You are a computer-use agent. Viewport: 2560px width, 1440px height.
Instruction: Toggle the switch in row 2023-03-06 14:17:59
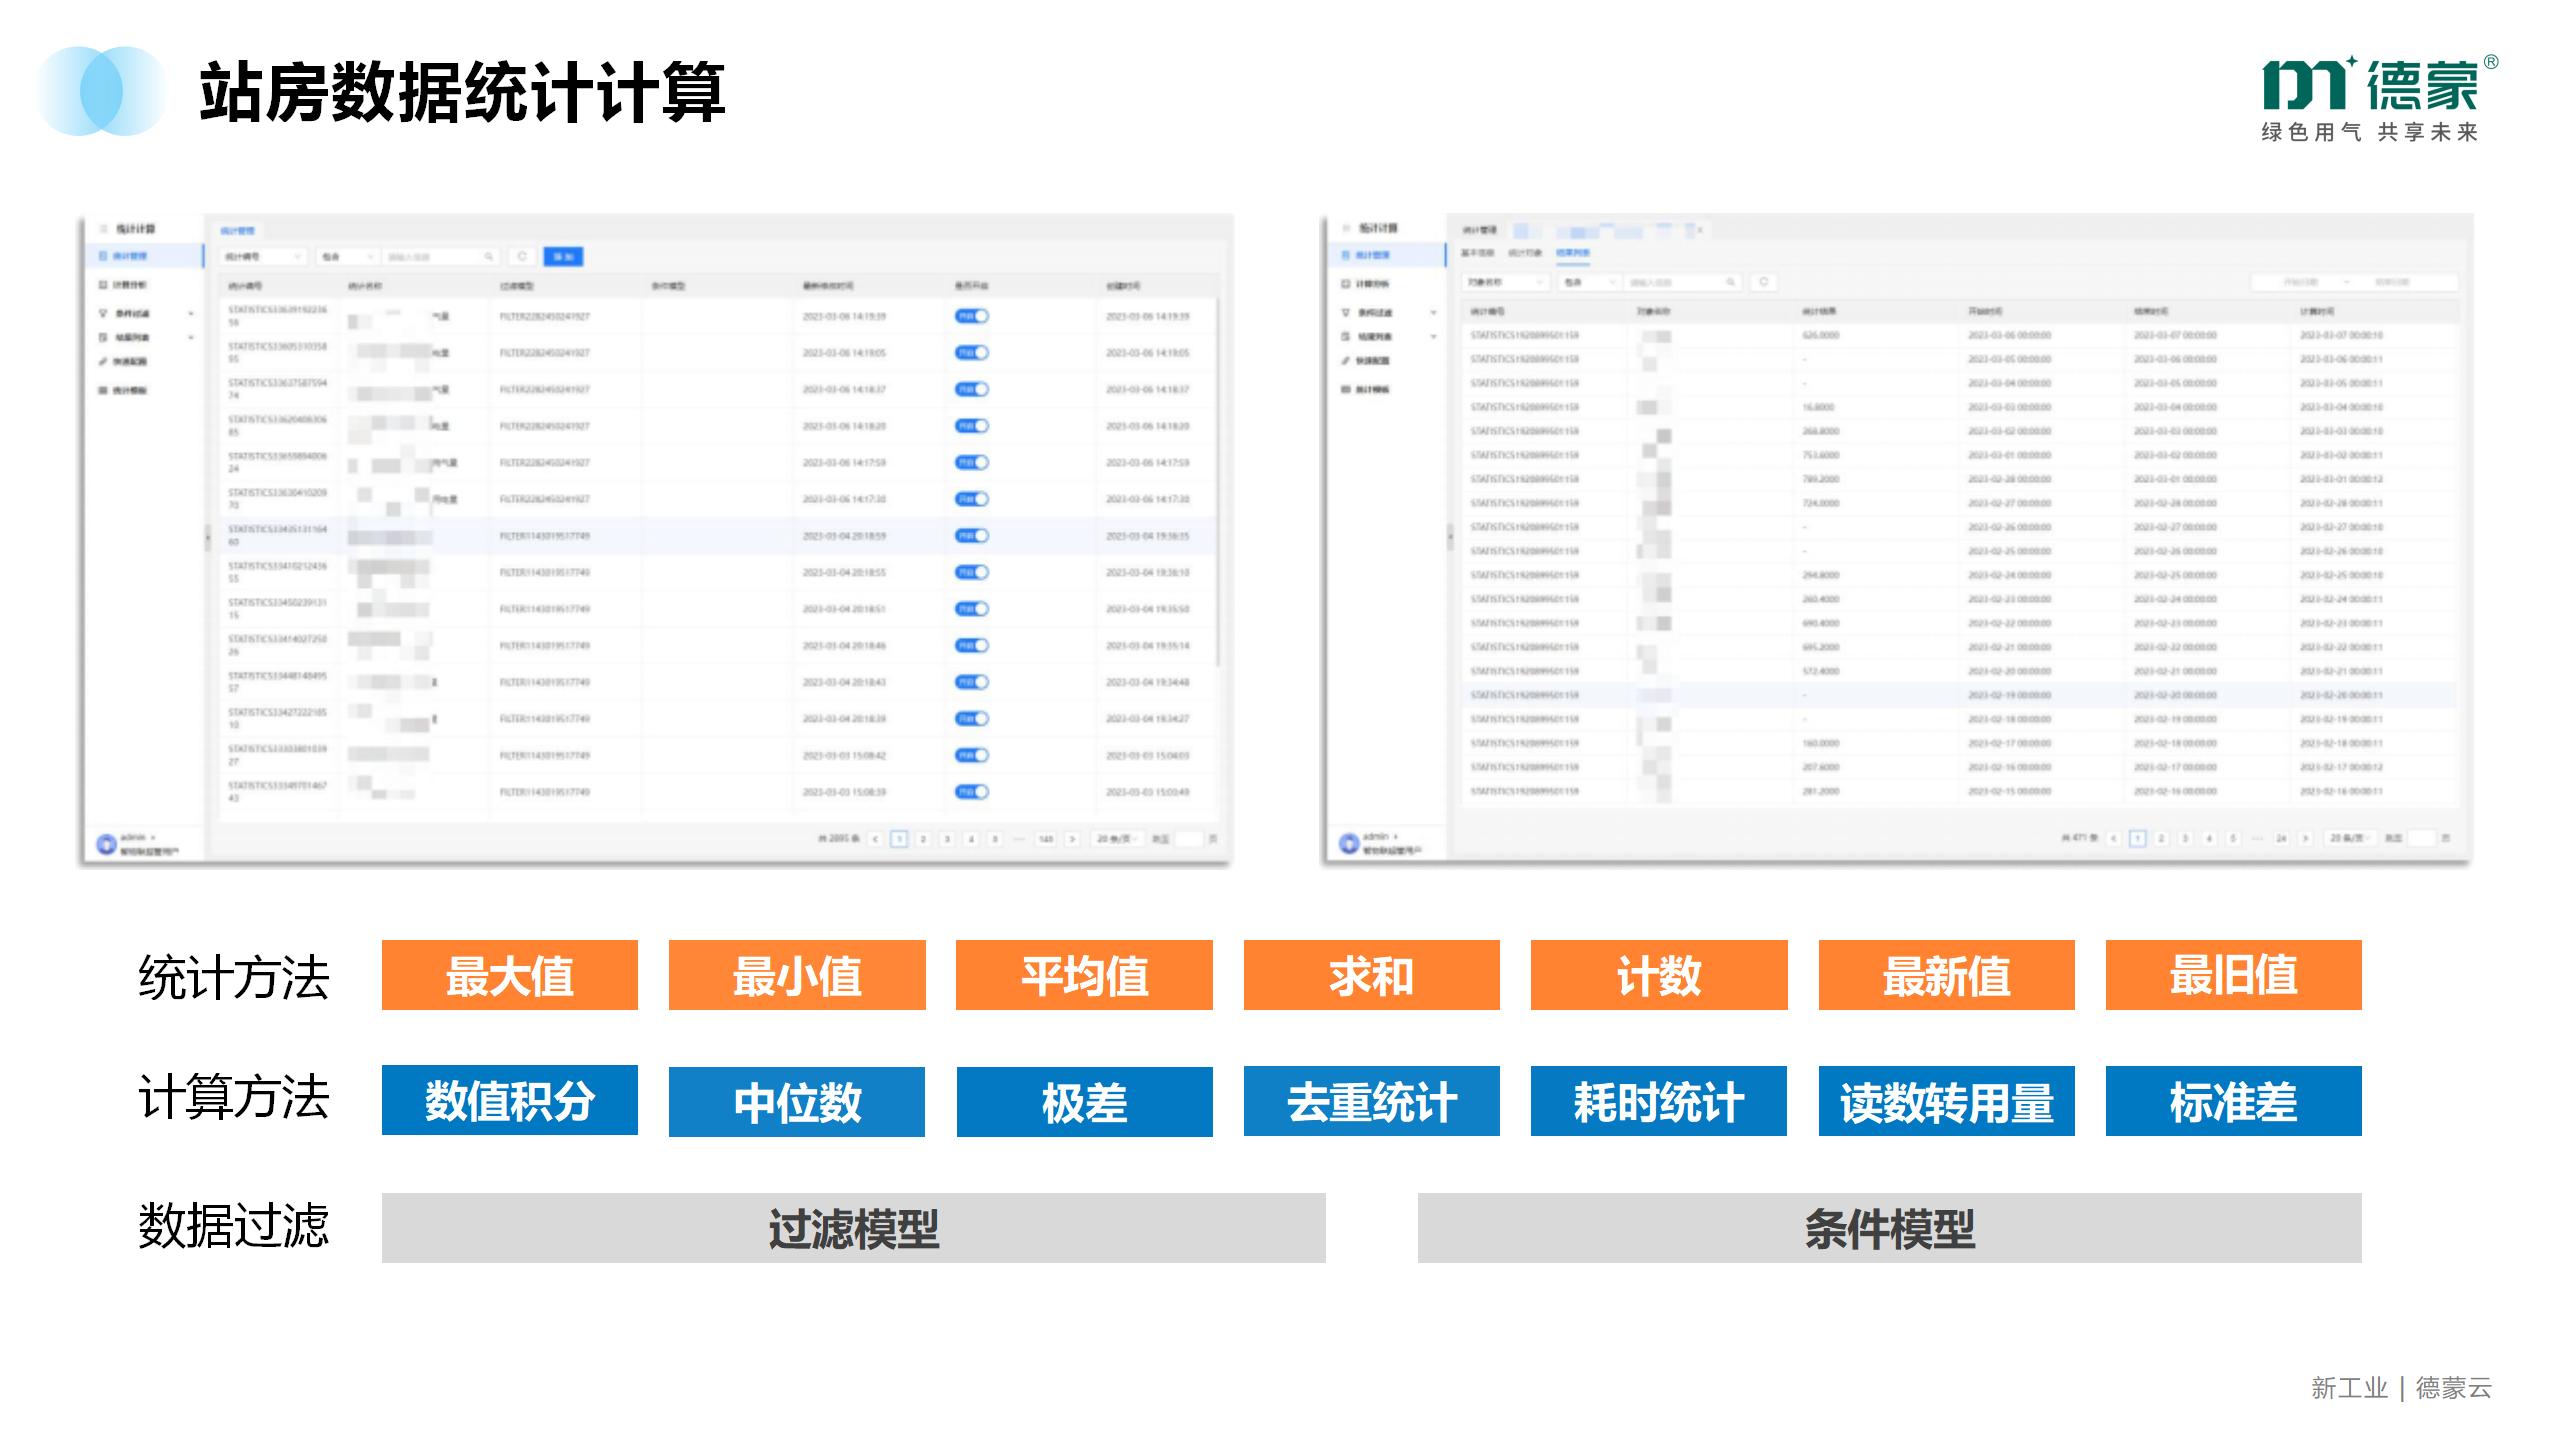(x=971, y=462)
